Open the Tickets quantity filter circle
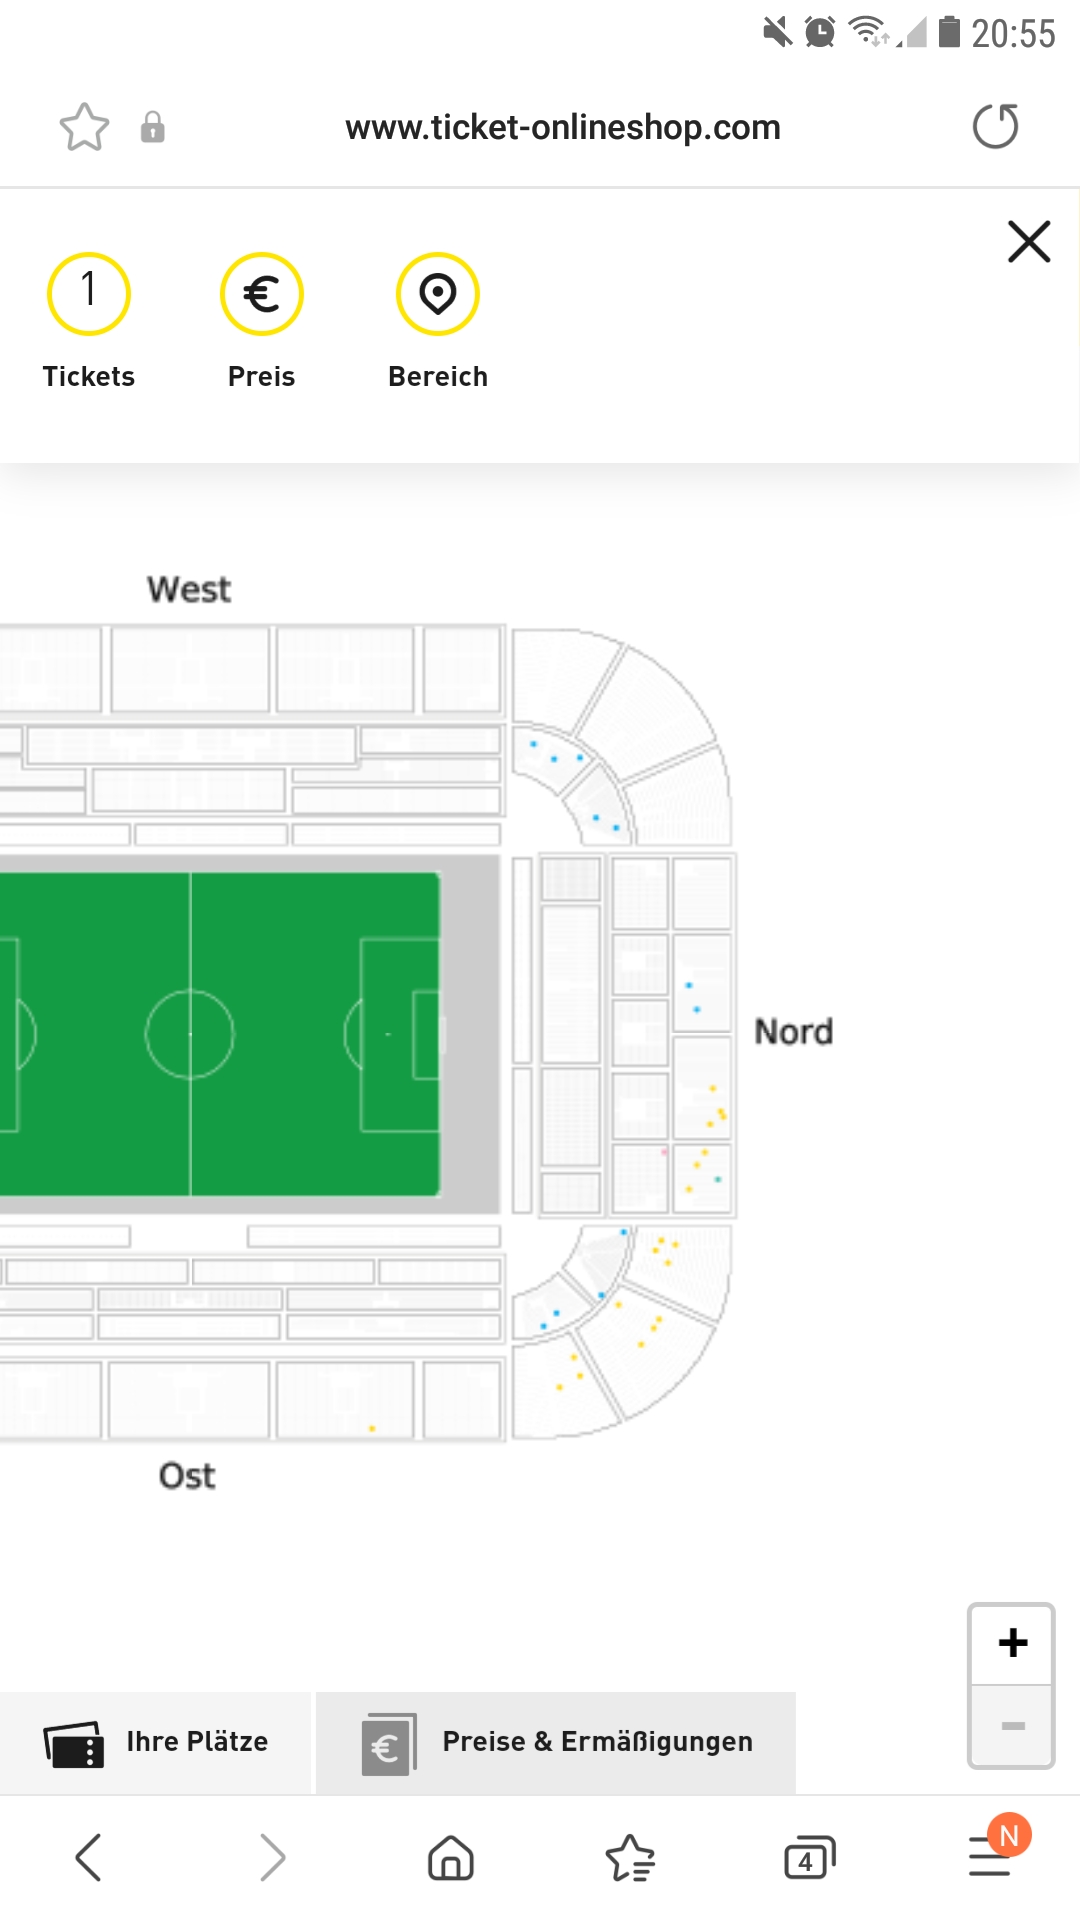 (x=89, y=294)
